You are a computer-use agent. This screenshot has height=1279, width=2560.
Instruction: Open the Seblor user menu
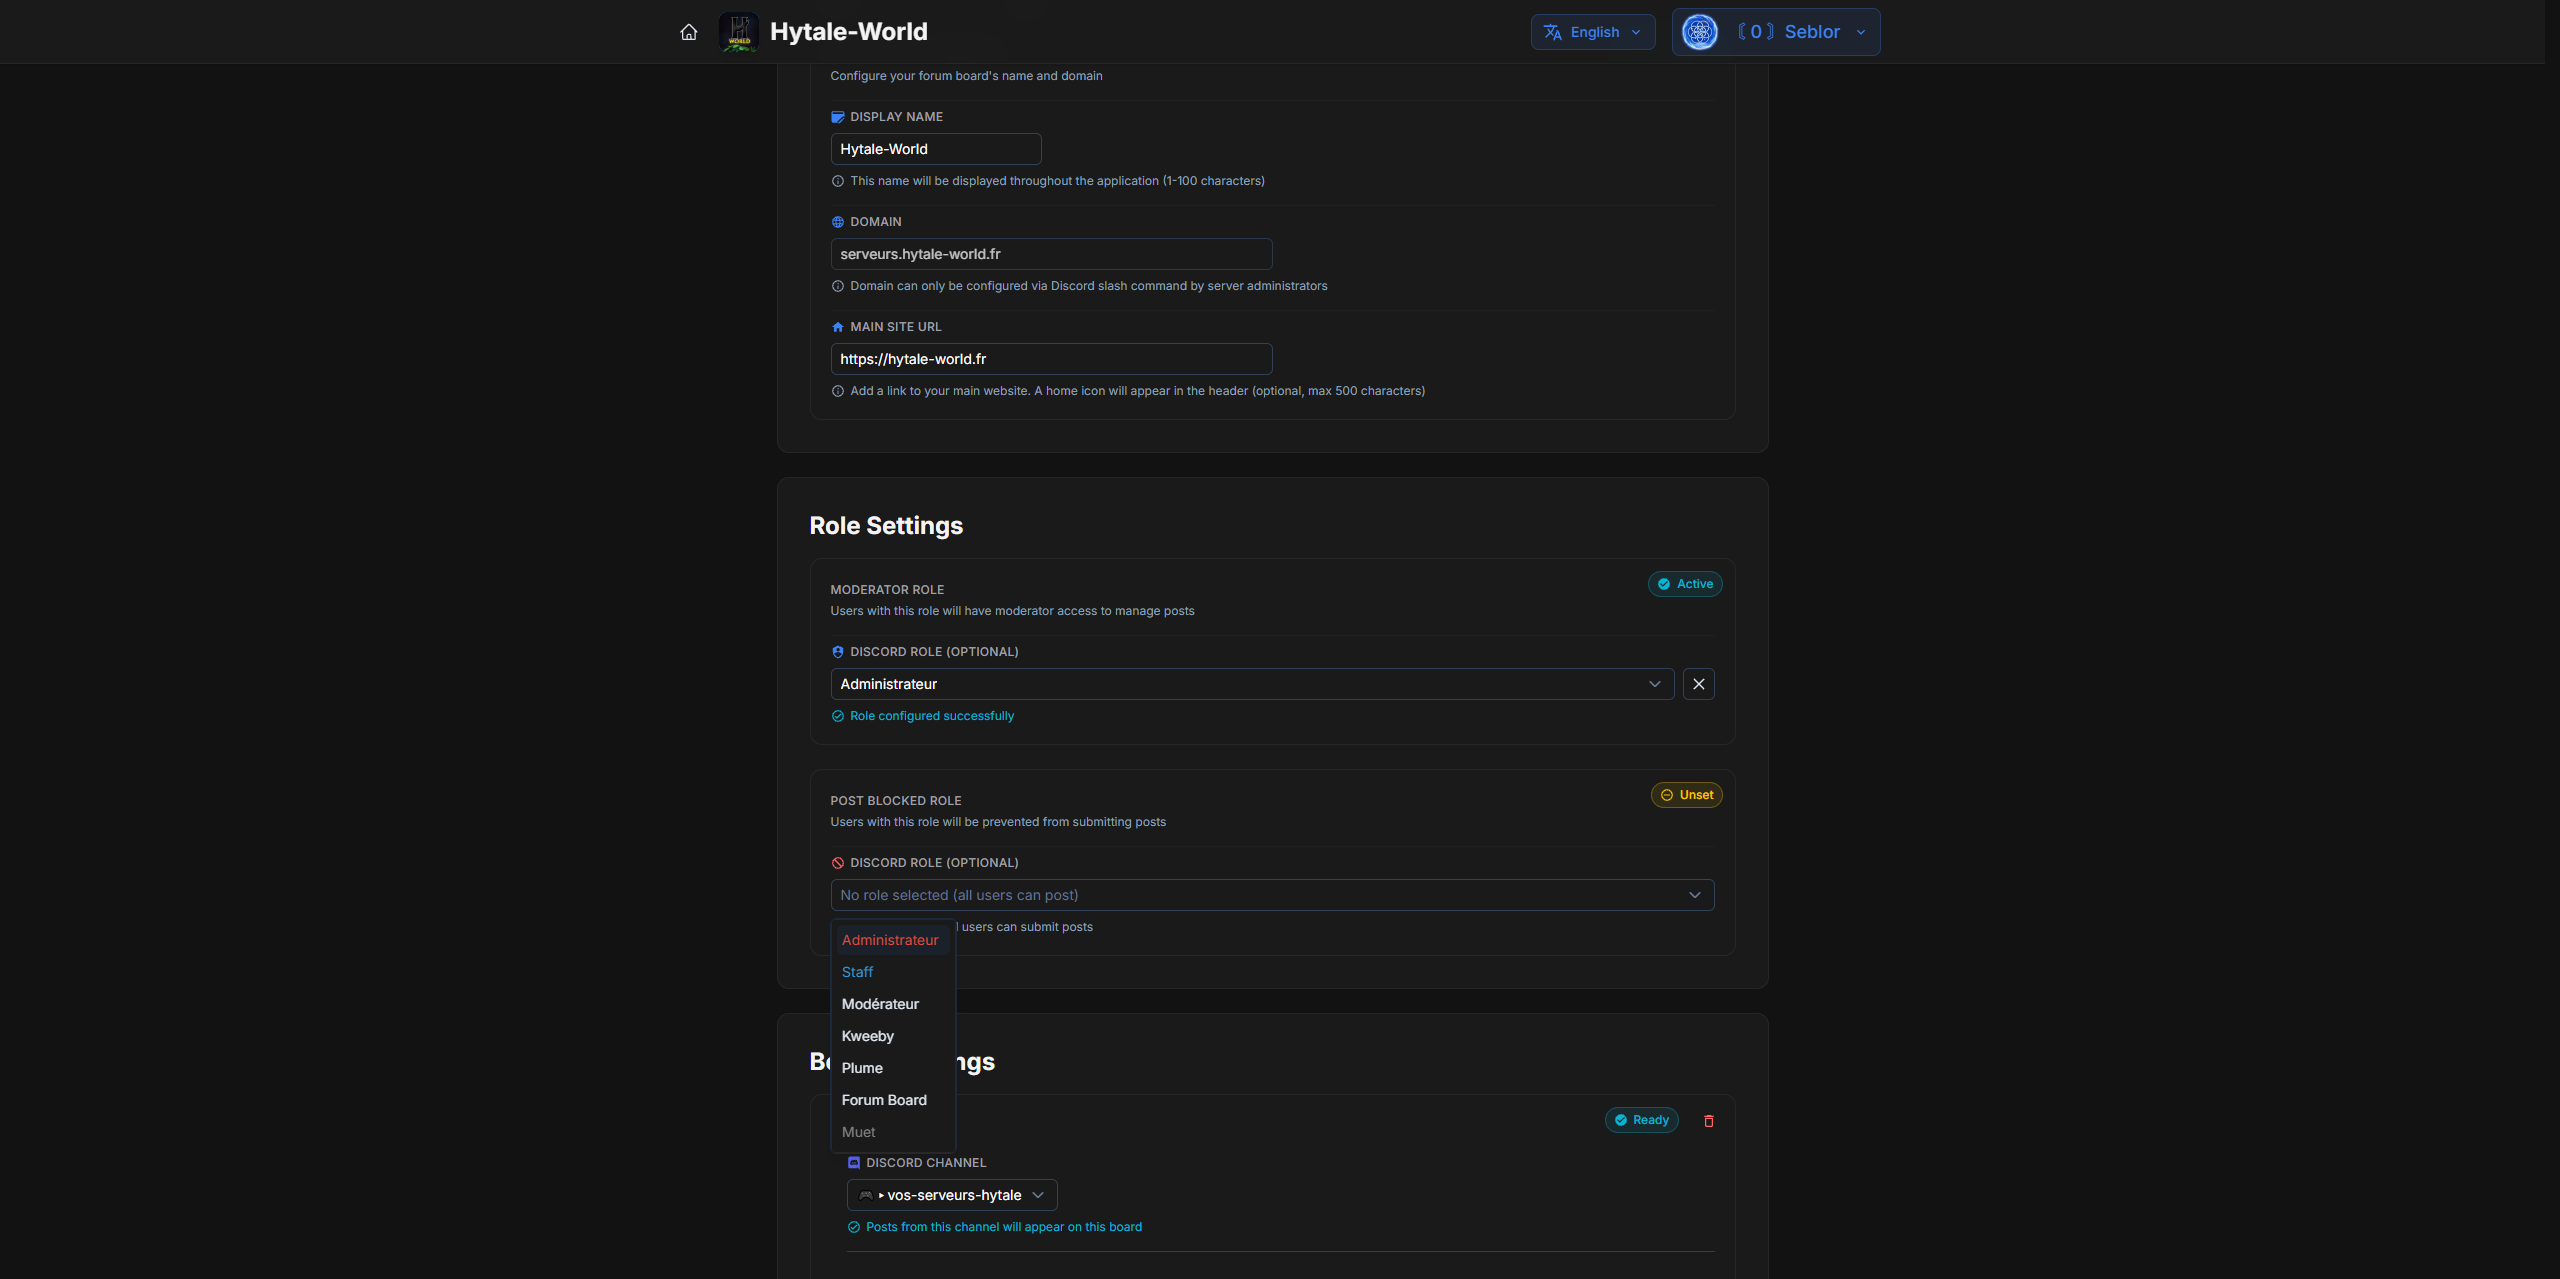1776,32
